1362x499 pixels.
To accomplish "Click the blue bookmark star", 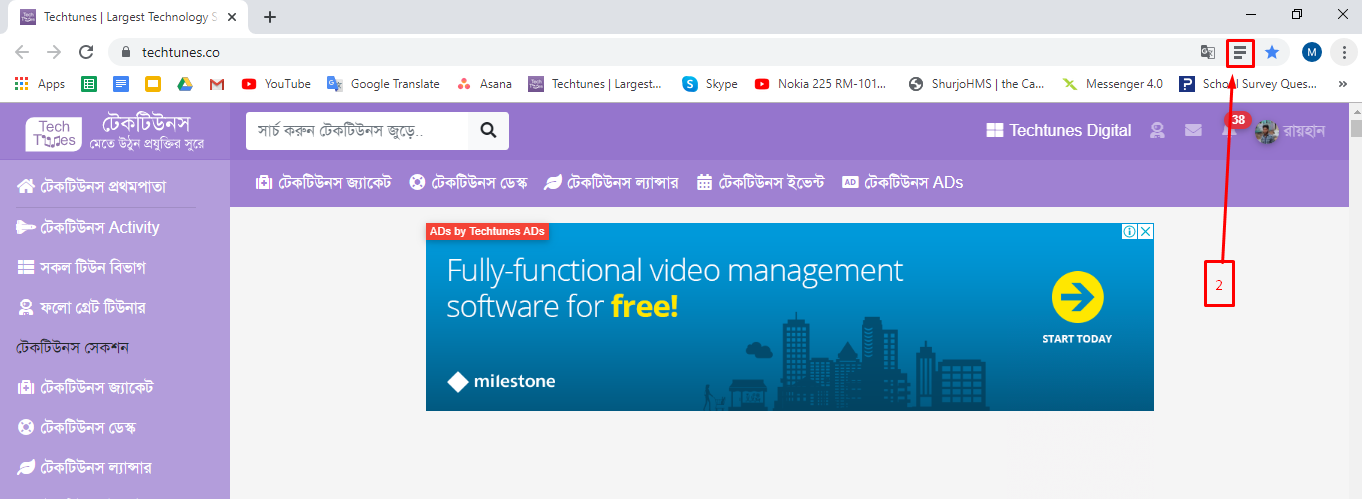I will point(1272,52).
